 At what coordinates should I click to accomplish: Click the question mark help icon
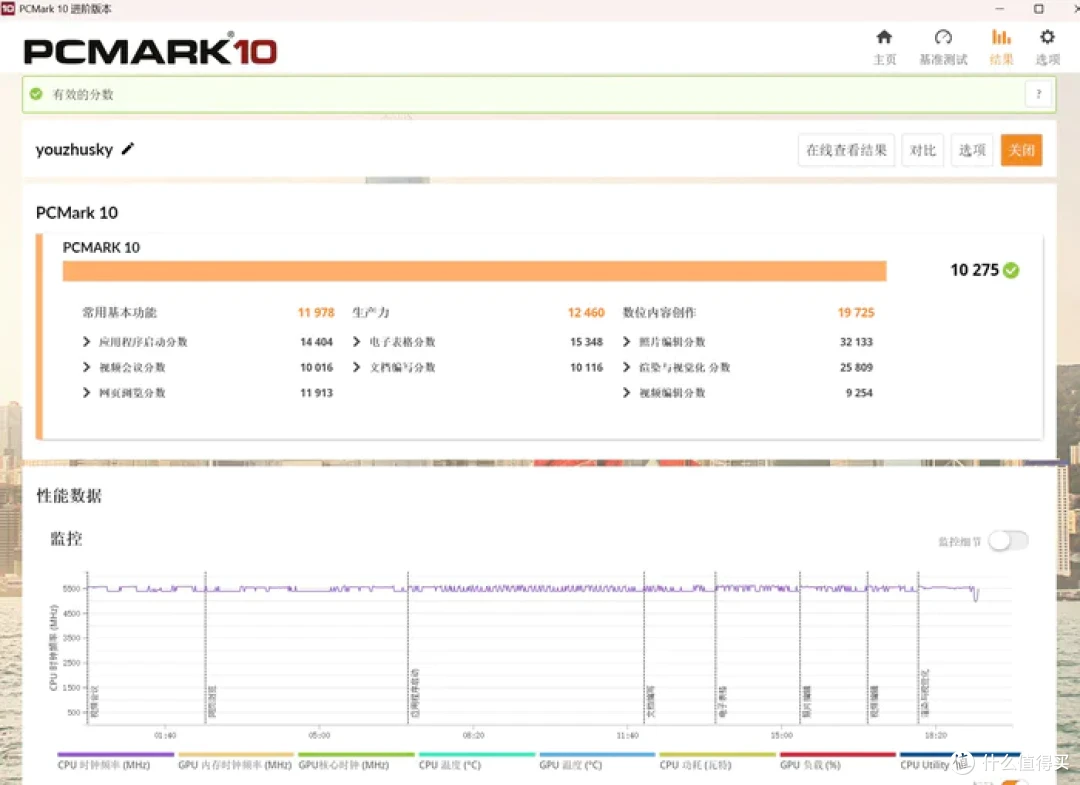click(1039, 94)
